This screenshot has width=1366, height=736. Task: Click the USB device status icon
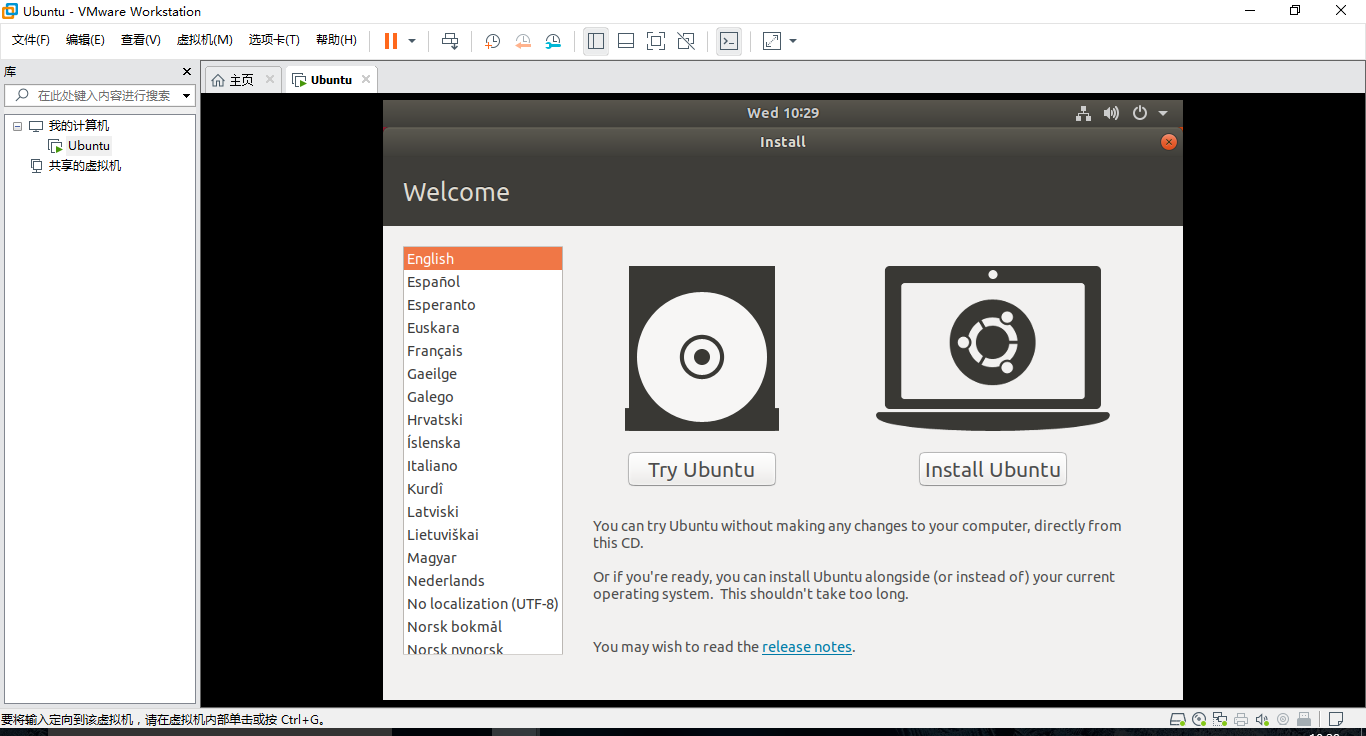(x=1304, y=719)
